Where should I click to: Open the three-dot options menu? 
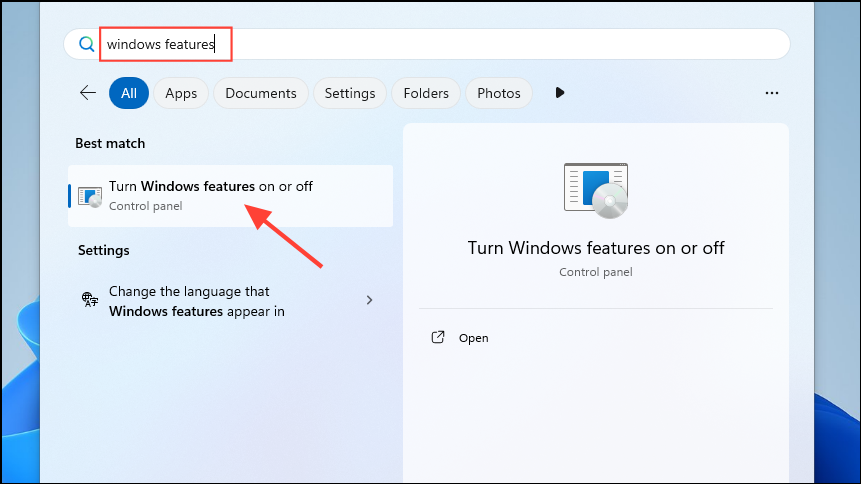[771, 93]
